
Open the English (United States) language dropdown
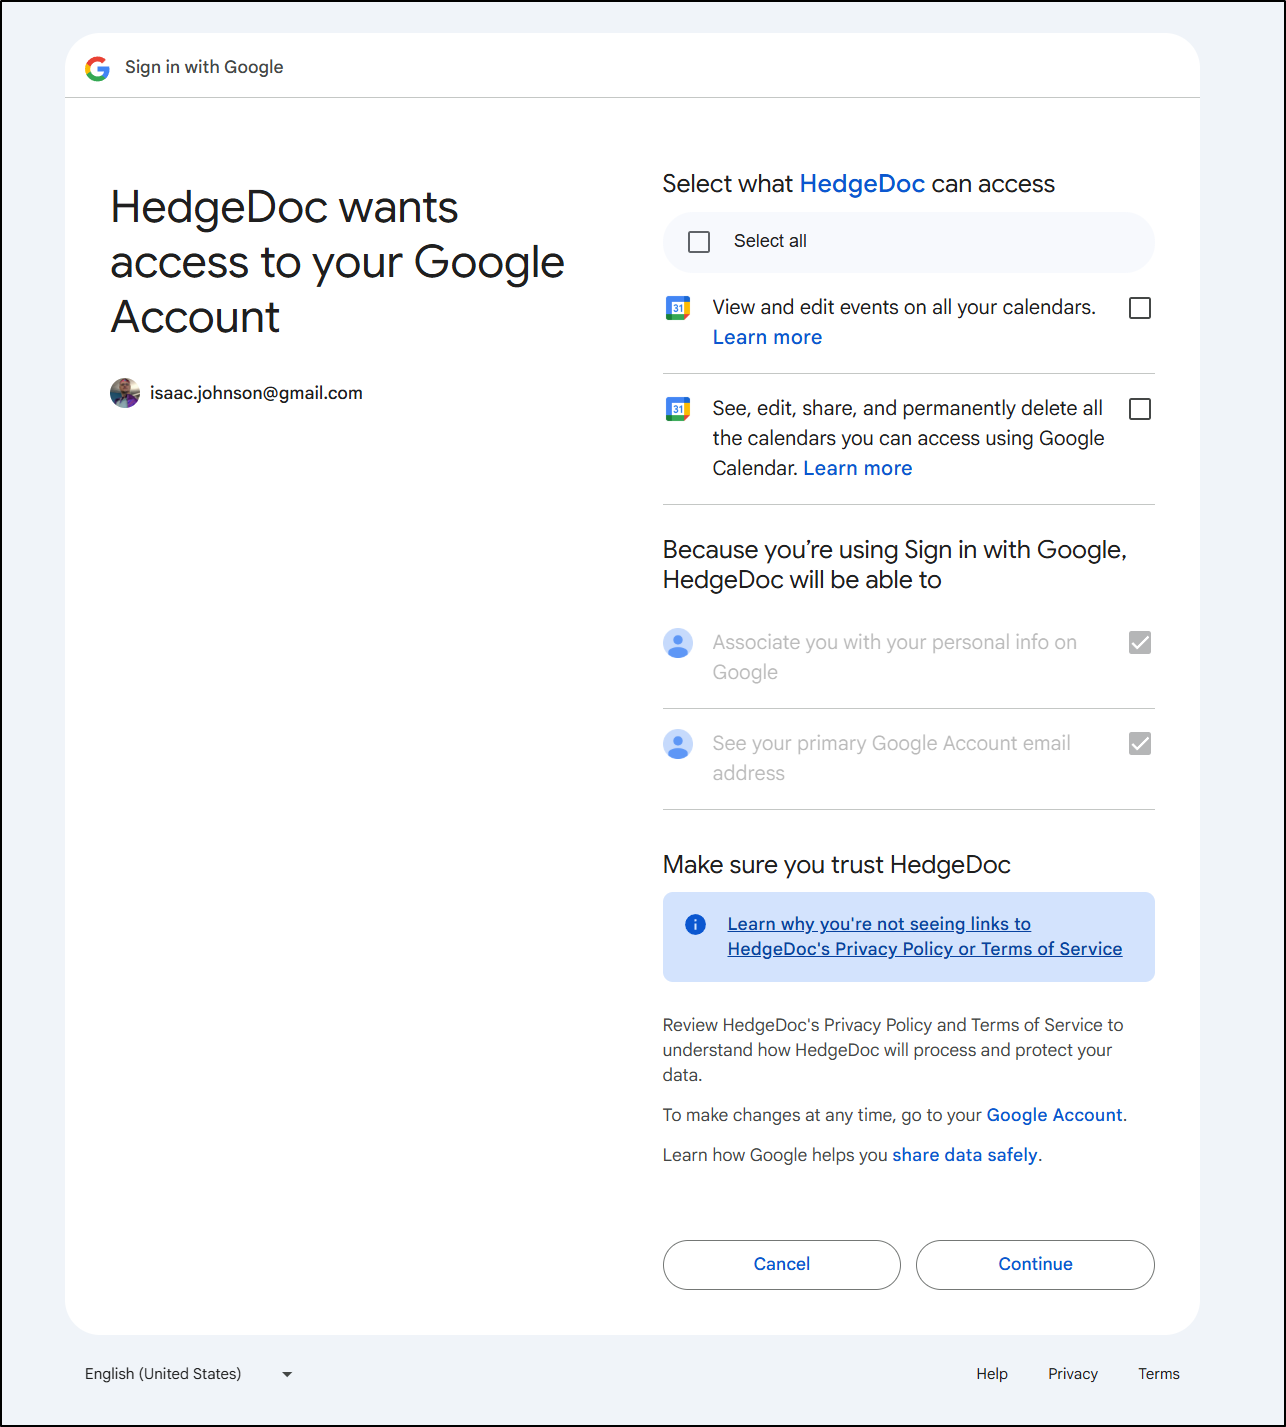188,1374
